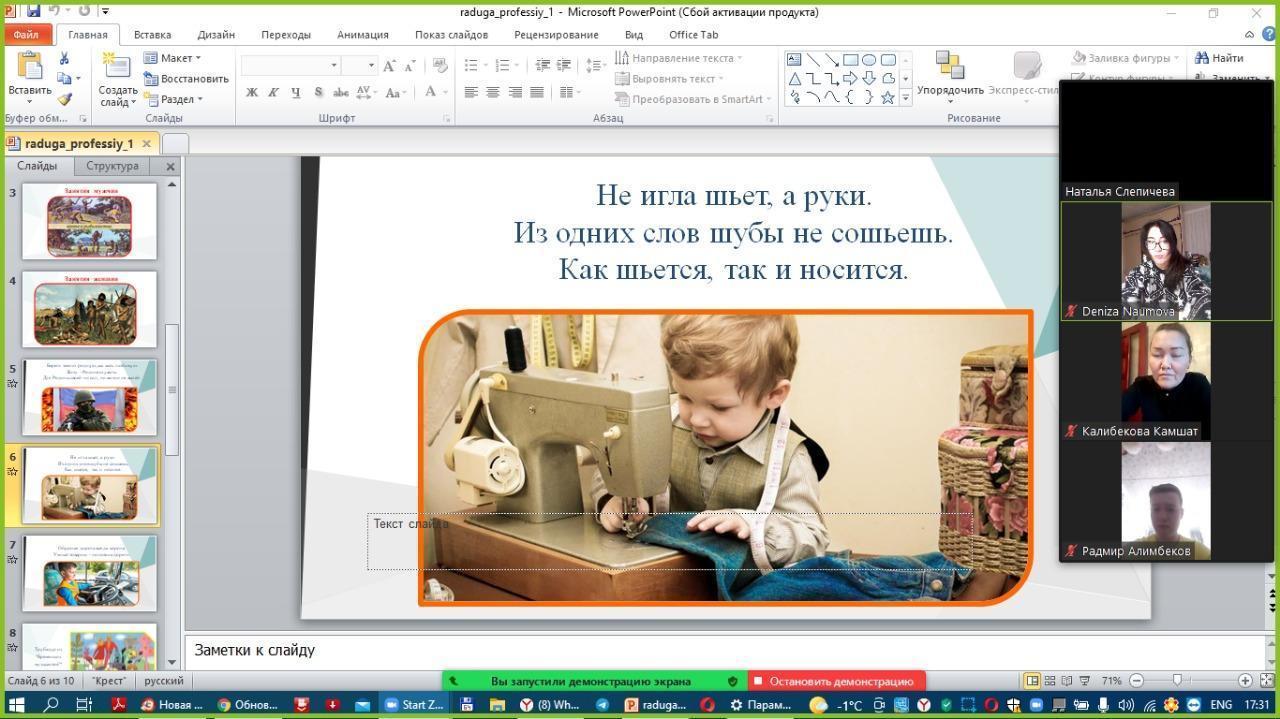This screenshot has height=719, width=1280.
Task: Click the Arrange (Упорядочить) icon
Action: coord(949,66)
